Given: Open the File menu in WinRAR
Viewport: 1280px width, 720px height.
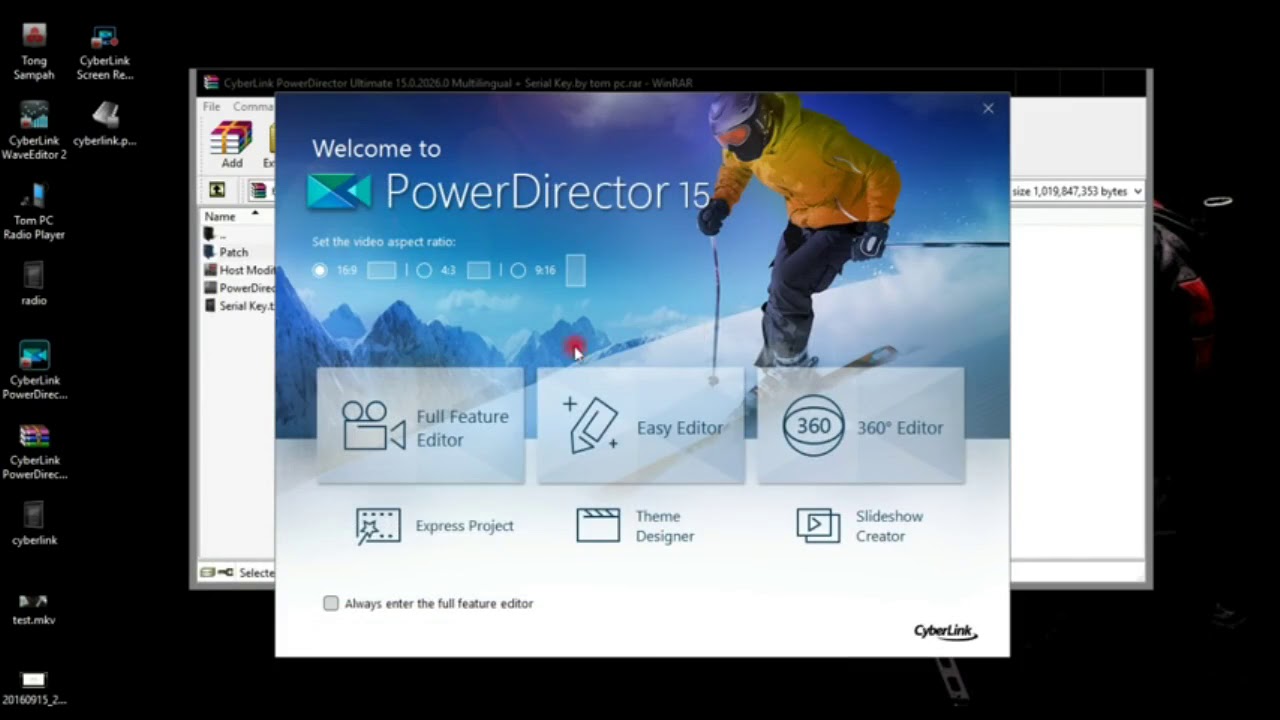Looking at the screenshot, I should [x=211, y=106].
